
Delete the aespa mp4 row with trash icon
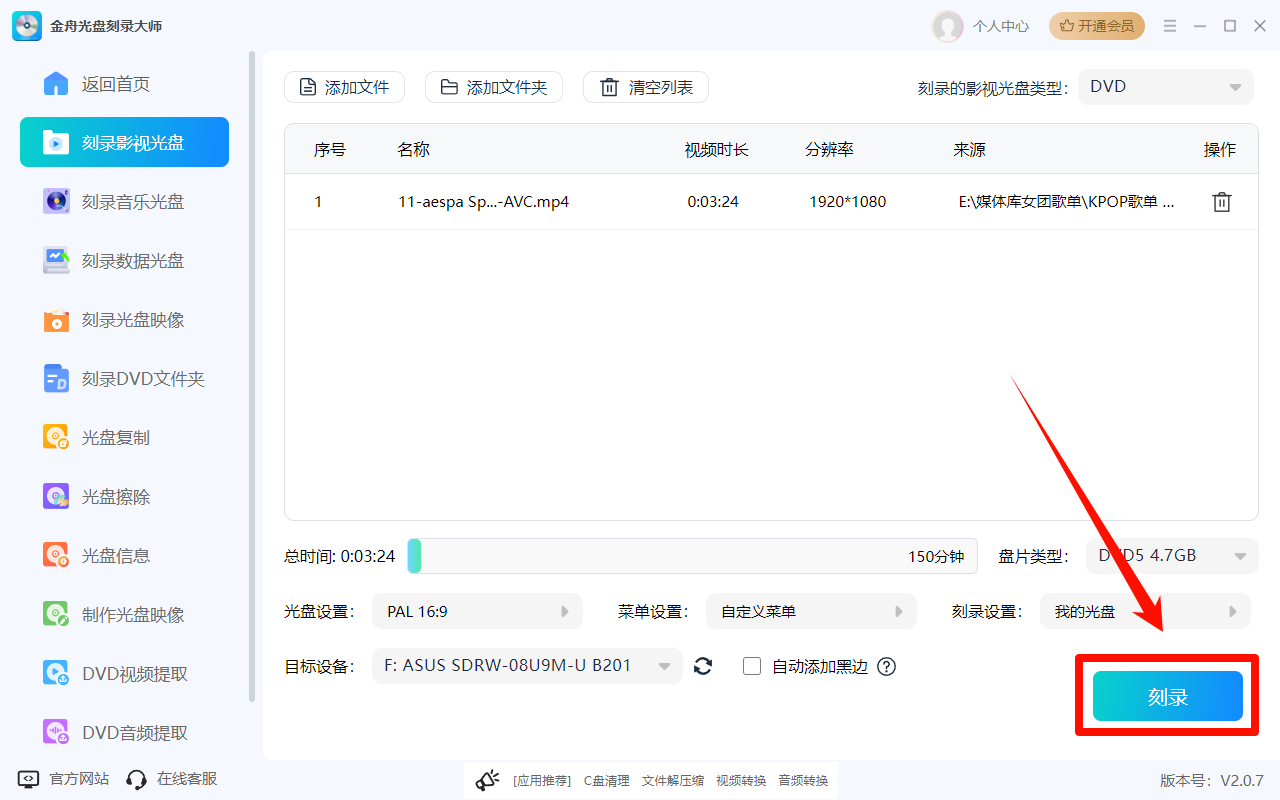pos(1221,202)
